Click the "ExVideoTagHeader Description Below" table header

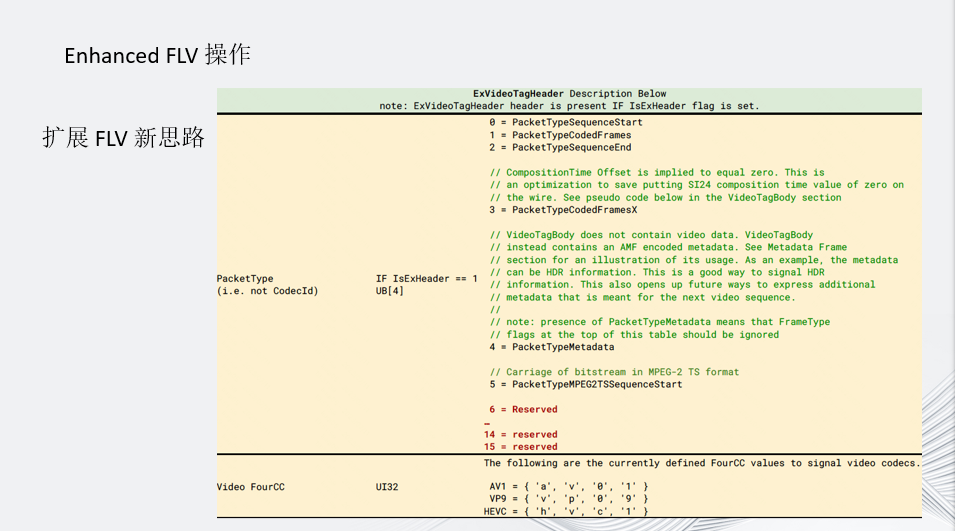click(x=569, y=94)
